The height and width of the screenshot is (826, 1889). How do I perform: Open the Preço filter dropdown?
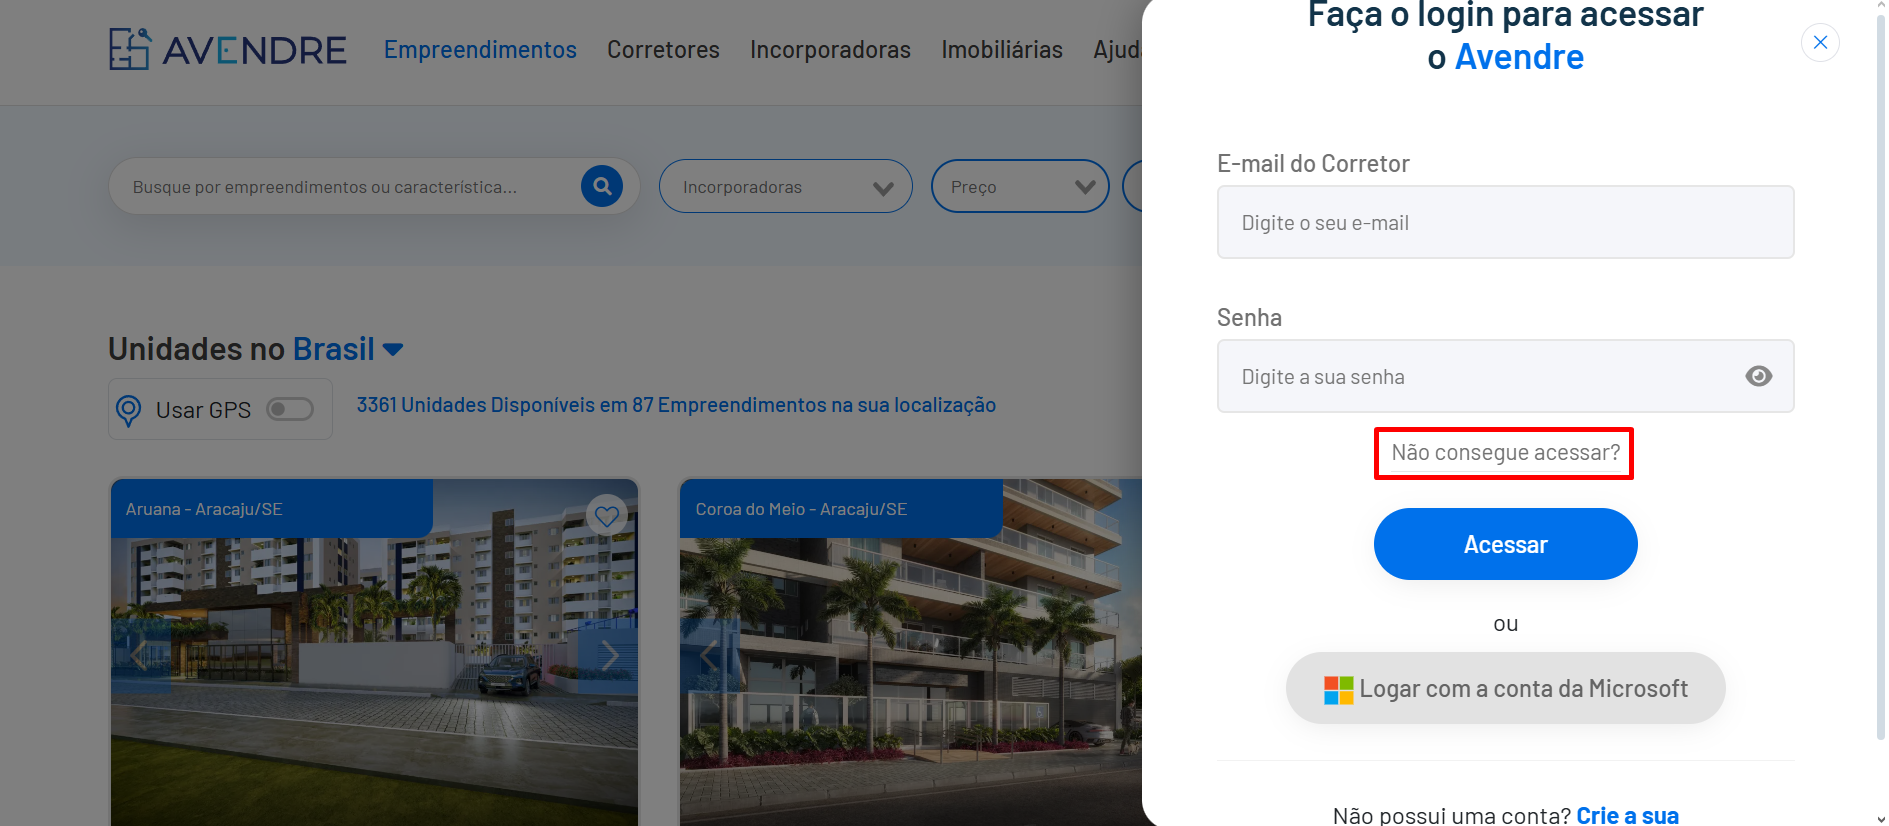pyautogui.click(x=1020, y=186)
